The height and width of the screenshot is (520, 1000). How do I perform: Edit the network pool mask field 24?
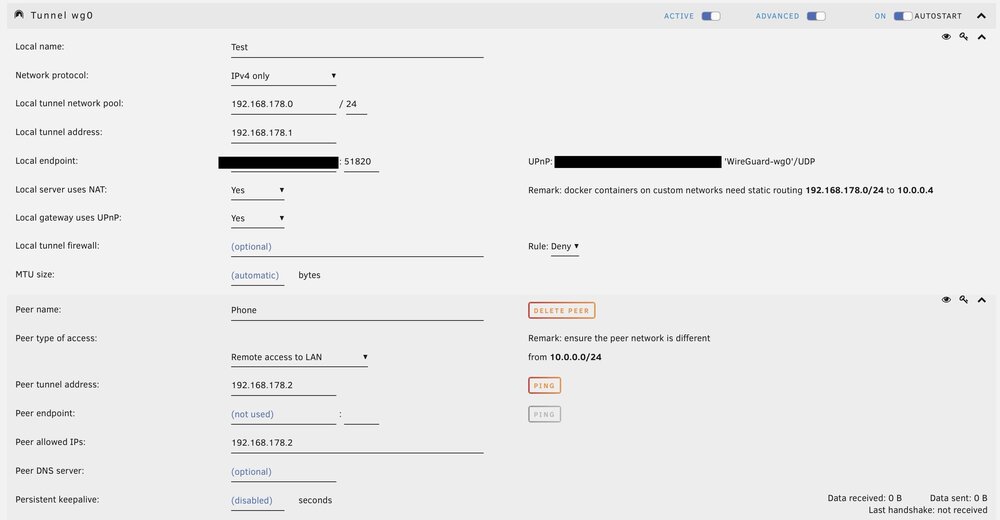[356, 104]
